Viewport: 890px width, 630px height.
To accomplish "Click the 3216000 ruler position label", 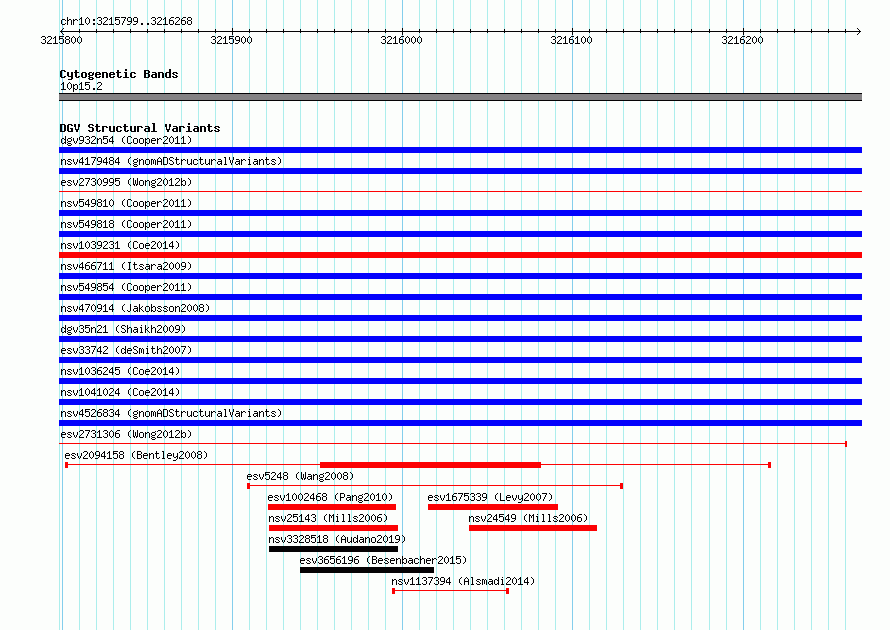I will point(401,40).
